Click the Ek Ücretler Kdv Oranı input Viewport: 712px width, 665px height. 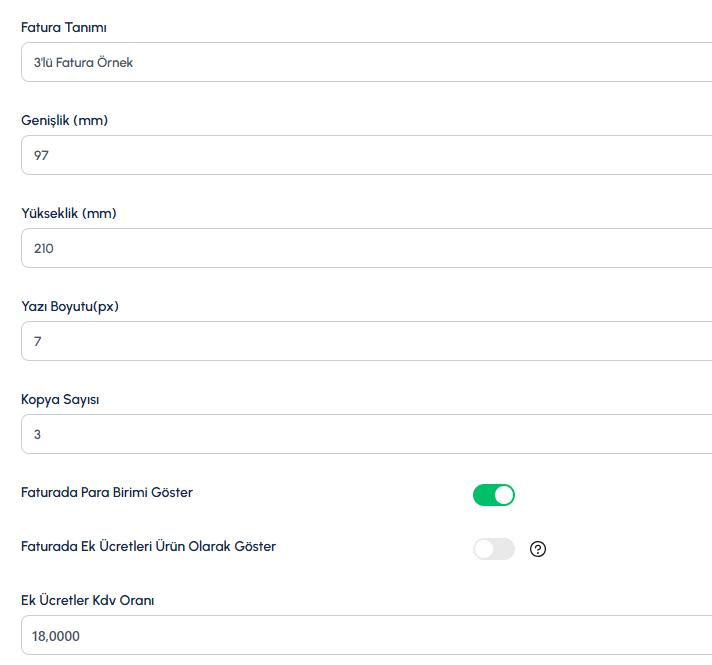tap(366, 635)
